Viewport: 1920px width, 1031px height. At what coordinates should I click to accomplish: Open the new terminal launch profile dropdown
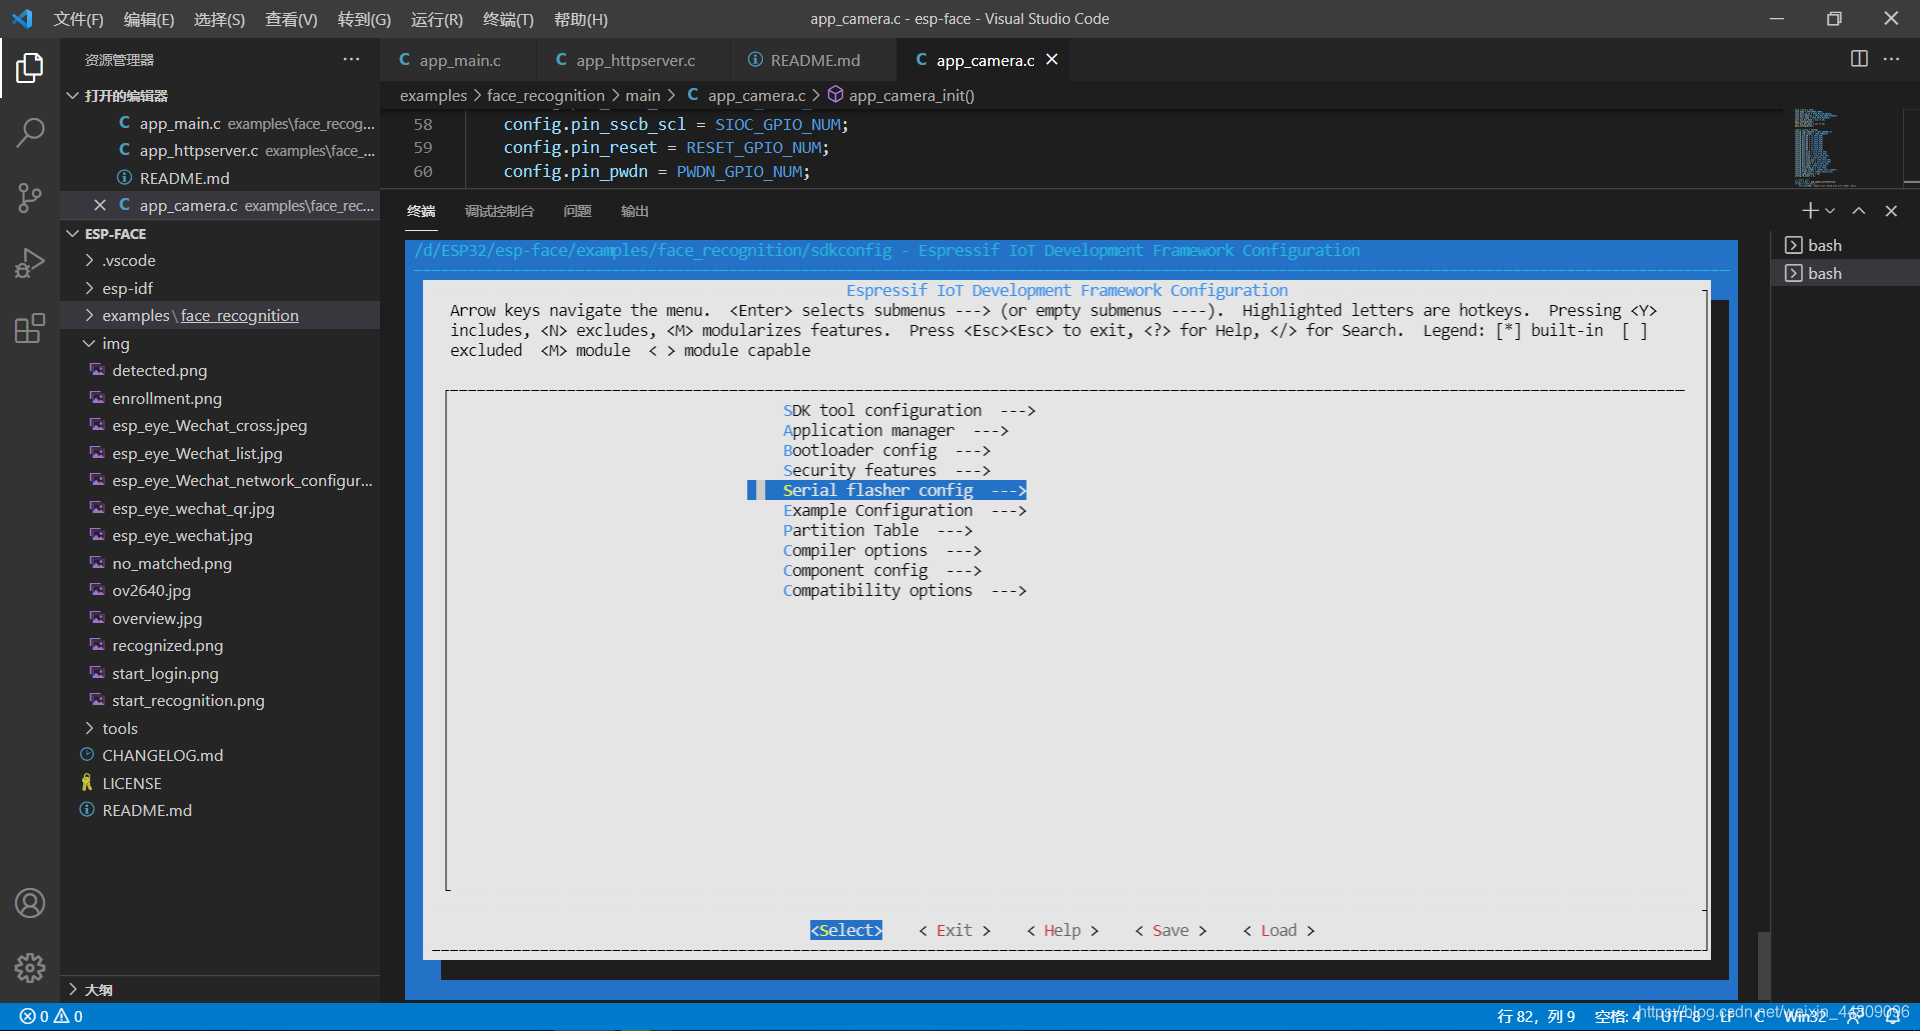[1830, 211]
